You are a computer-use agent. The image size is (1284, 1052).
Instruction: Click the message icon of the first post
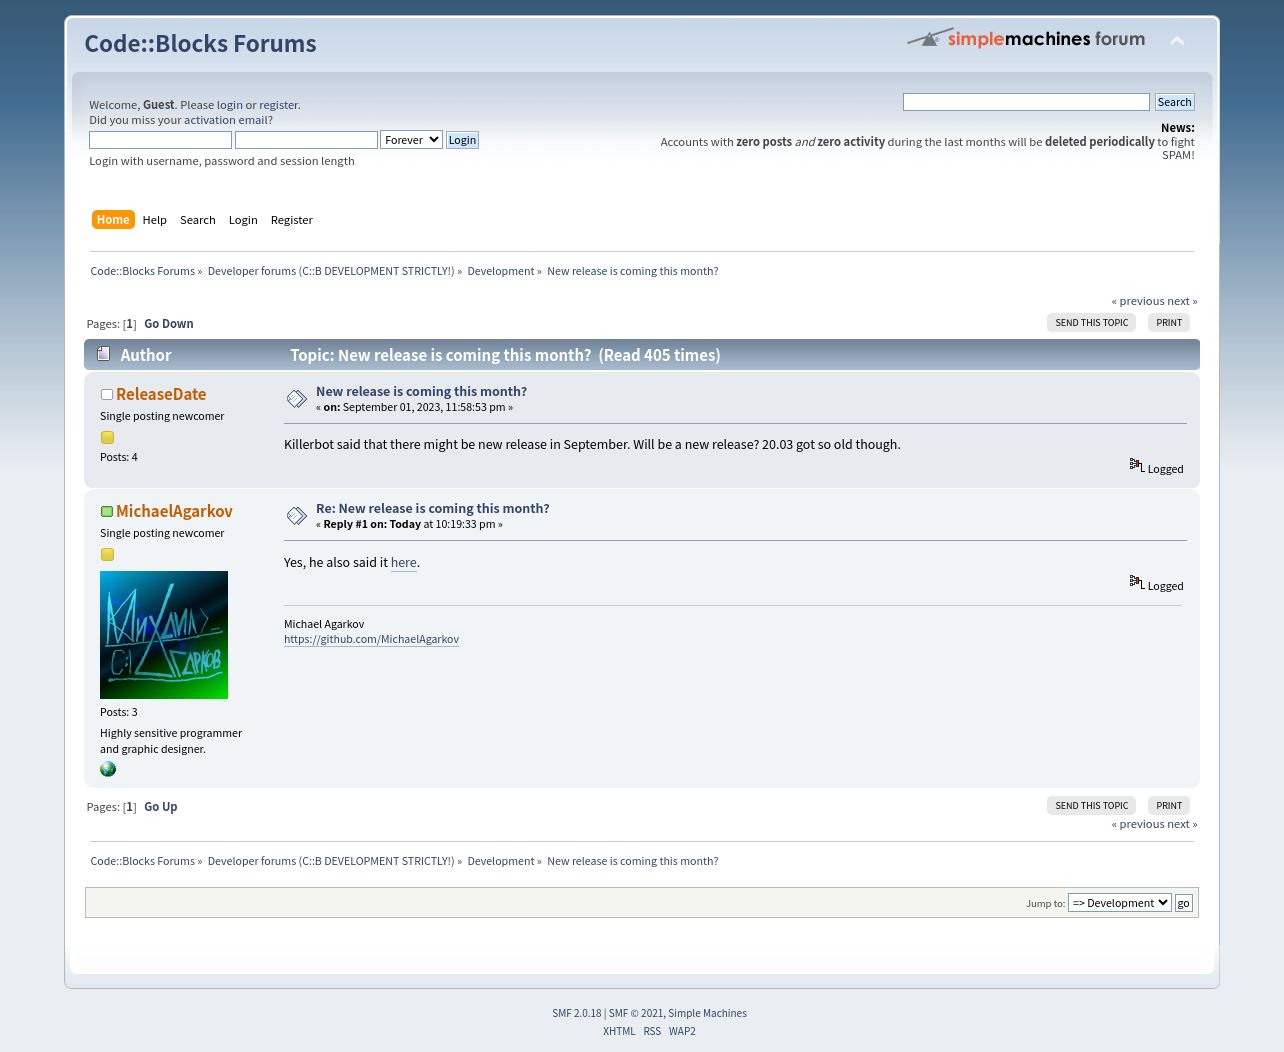click(x=297, y=399)
